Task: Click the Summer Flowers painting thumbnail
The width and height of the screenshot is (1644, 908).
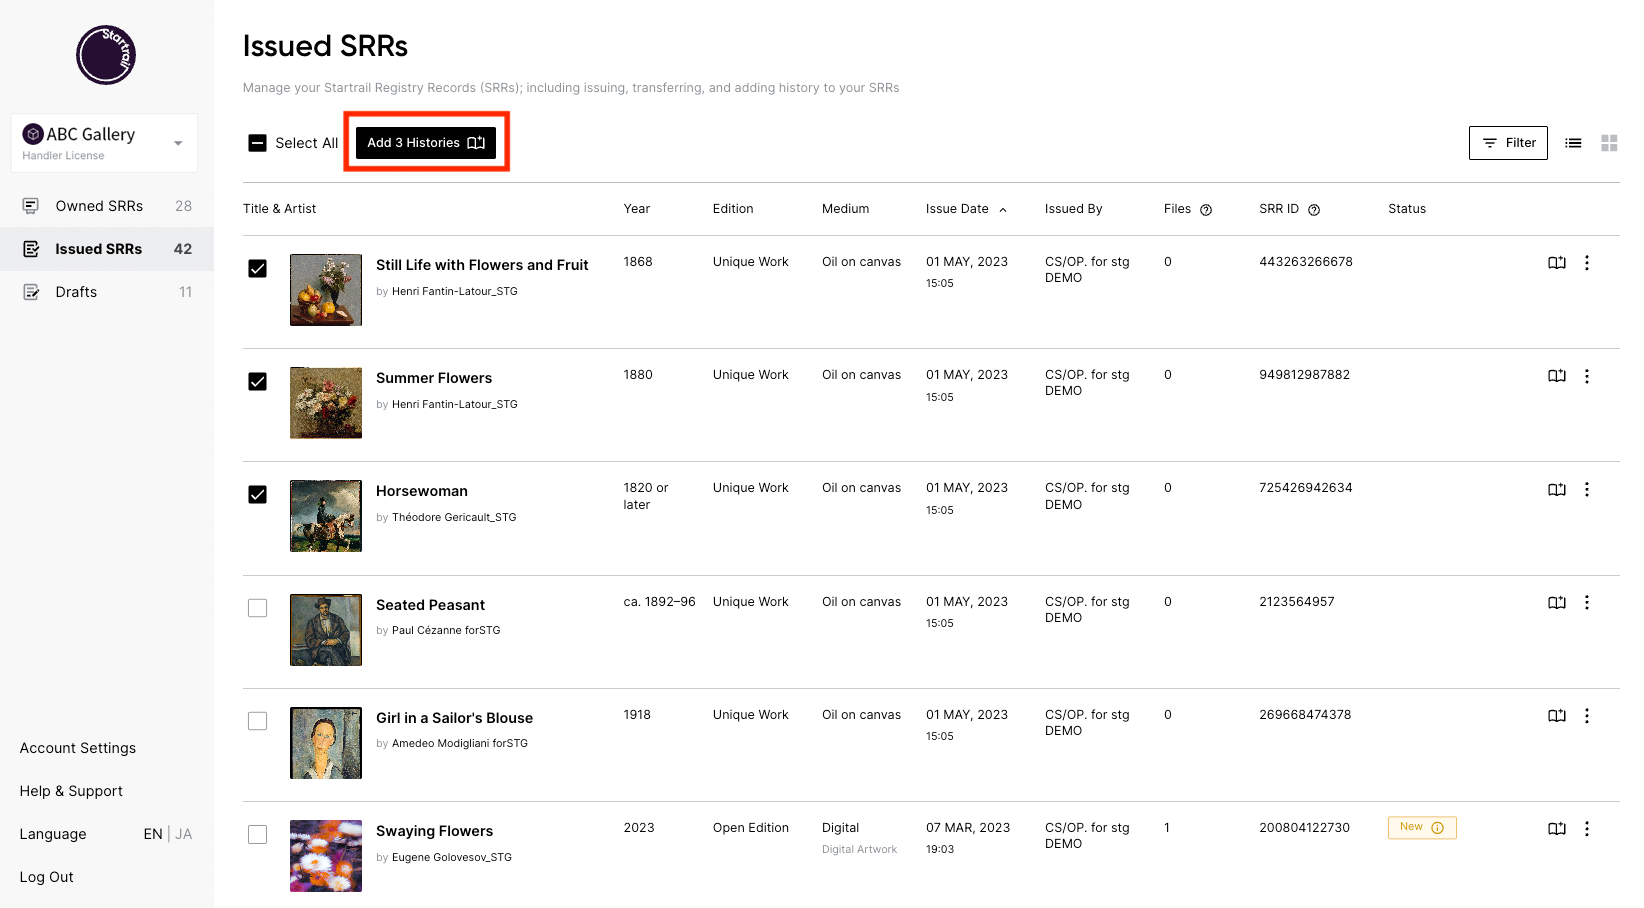Action: coord(326,403)
